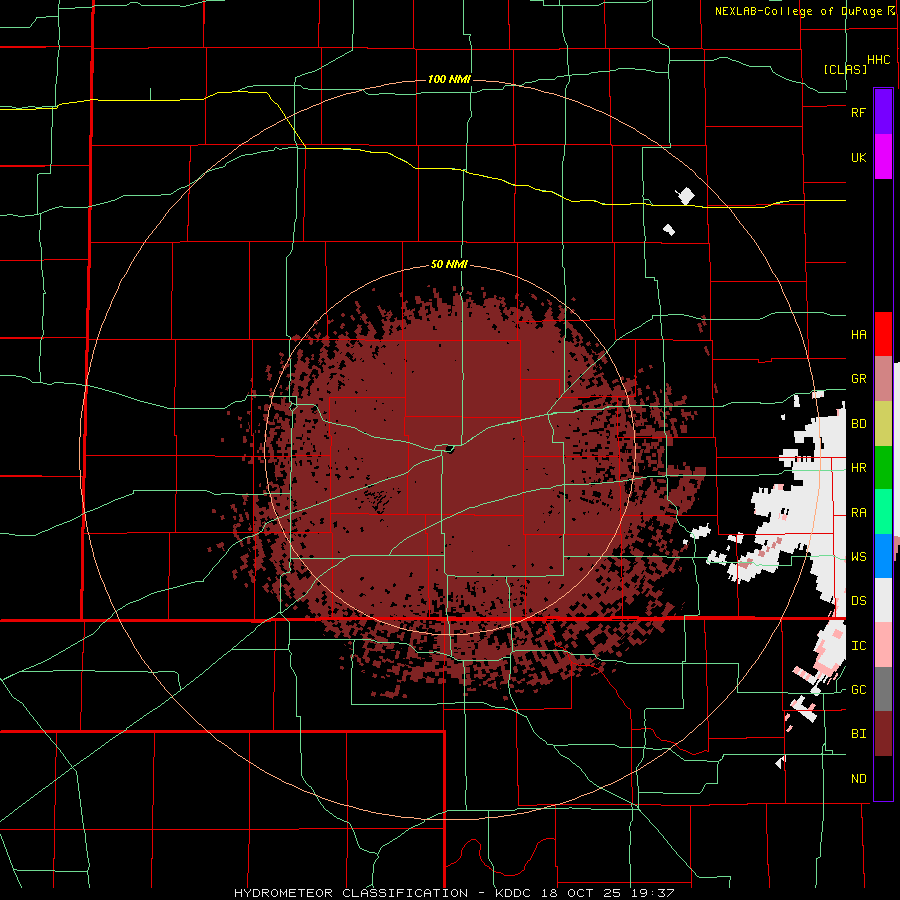Viewport: 900px width, 900px height.
Task: Select the pink IC legend color swatch
Action: pyautogui.click(x=883, y=645)
